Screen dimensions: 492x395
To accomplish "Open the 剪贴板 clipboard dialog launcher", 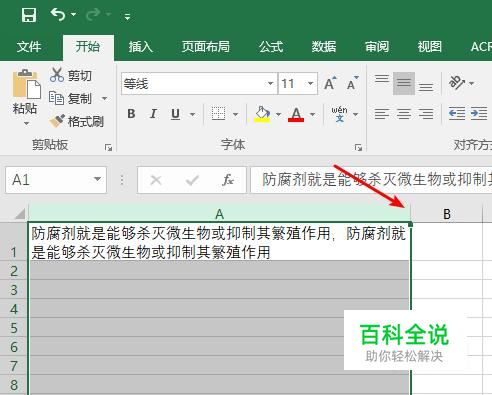I will [x=108, y=147].
